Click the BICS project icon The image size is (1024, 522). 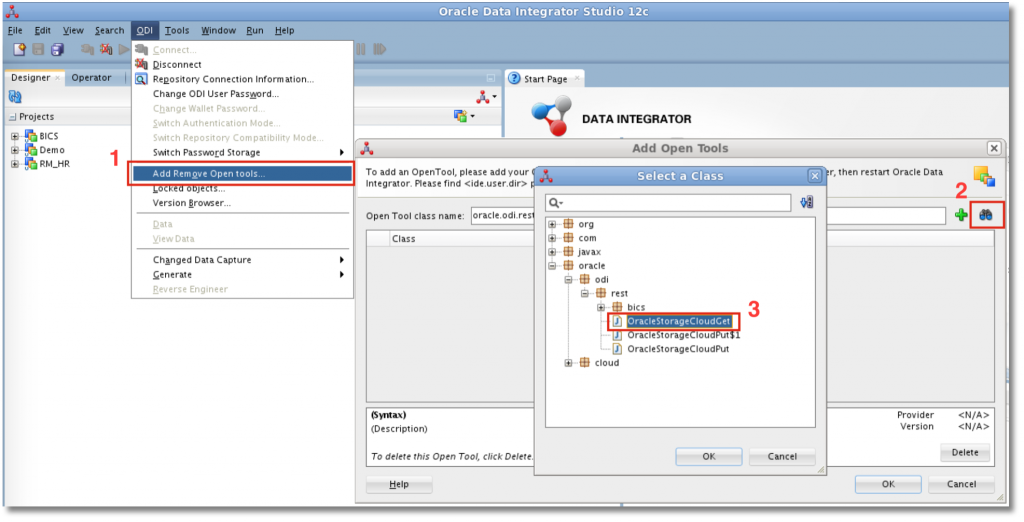[31, 136]
